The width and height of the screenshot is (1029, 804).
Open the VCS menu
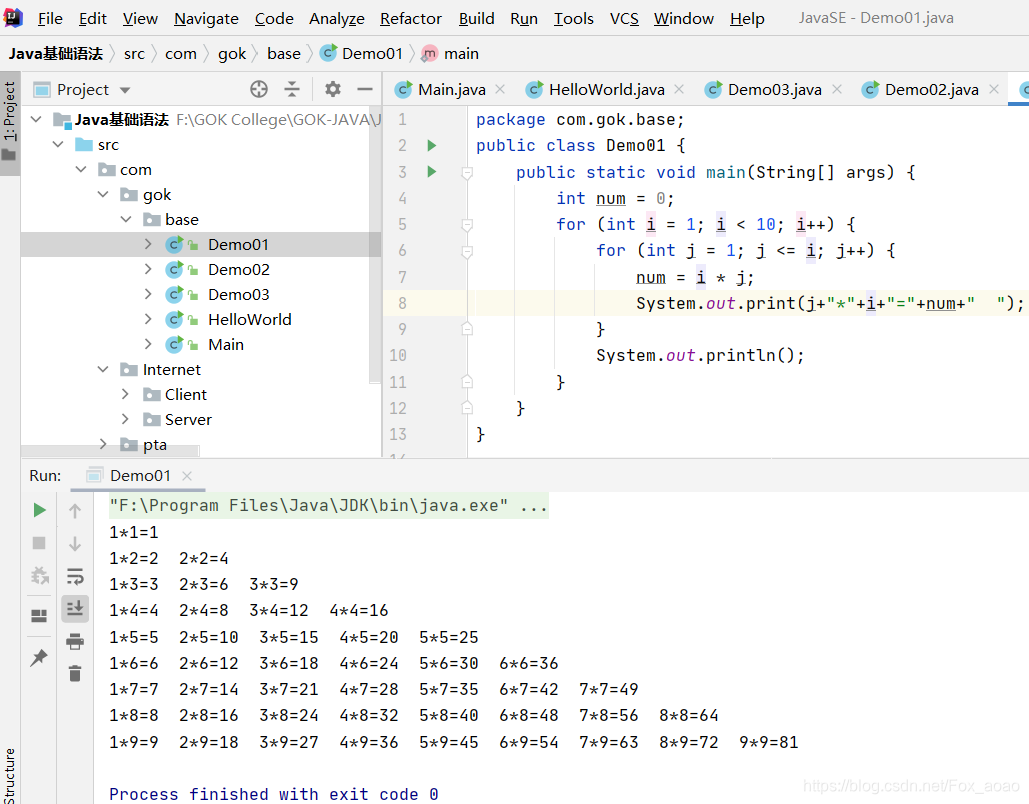624,18
